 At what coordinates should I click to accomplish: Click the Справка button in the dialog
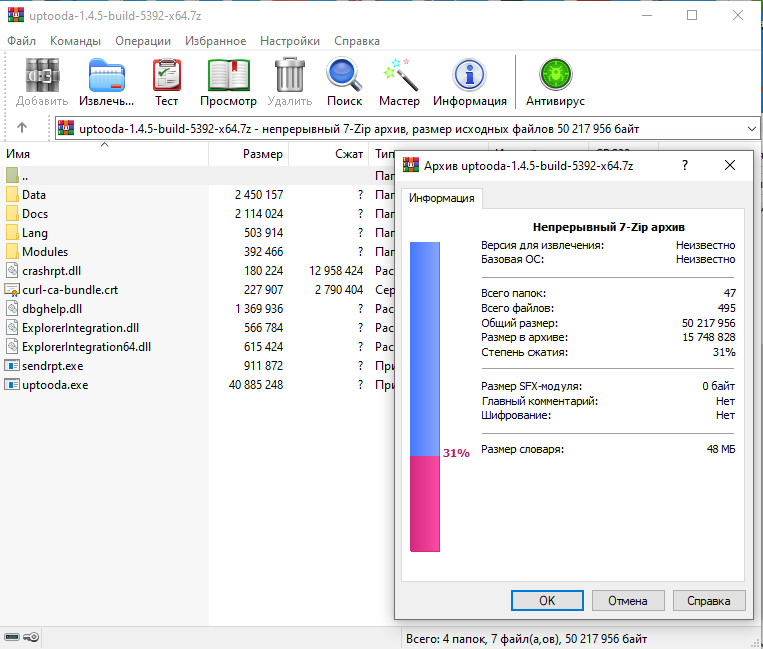point(708,600)
